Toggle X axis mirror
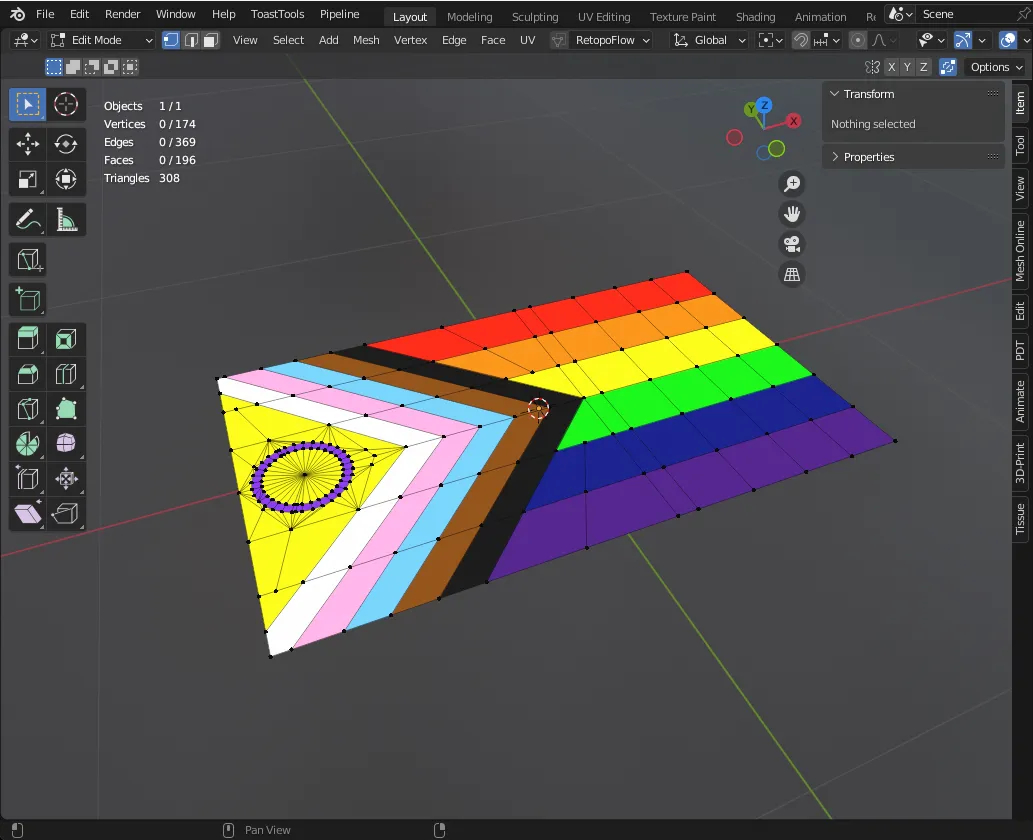Image resolution: width=1033 pixels, height=840 pixels. (x=891, y=67)
